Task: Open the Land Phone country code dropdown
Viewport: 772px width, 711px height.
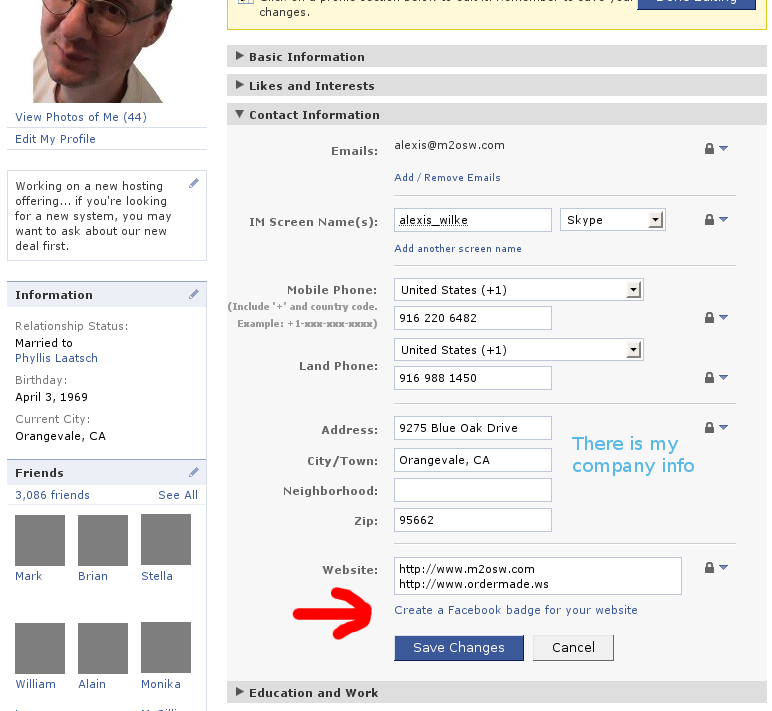Action: [518, 350]
